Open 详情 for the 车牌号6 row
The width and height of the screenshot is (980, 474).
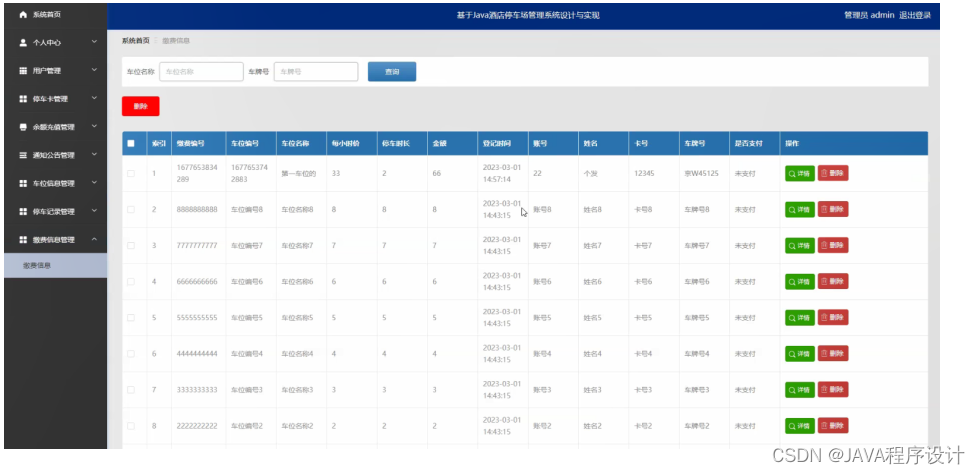click(800, 281)
